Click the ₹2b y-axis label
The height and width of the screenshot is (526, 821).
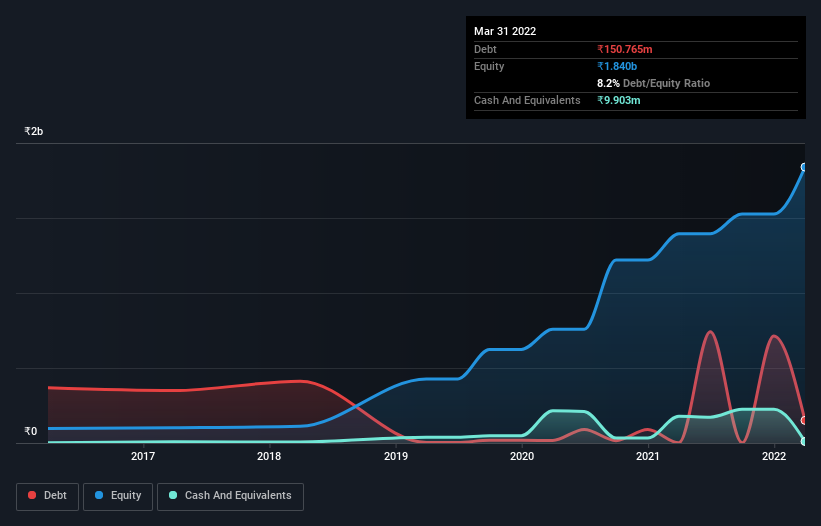pyautogui.click(x=34, y=131)
